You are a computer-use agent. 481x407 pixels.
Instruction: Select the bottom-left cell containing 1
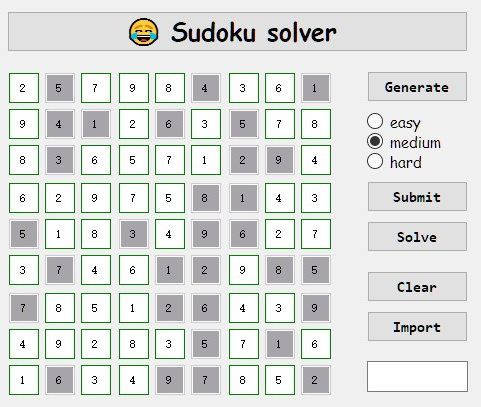click(x=24, y=380)
